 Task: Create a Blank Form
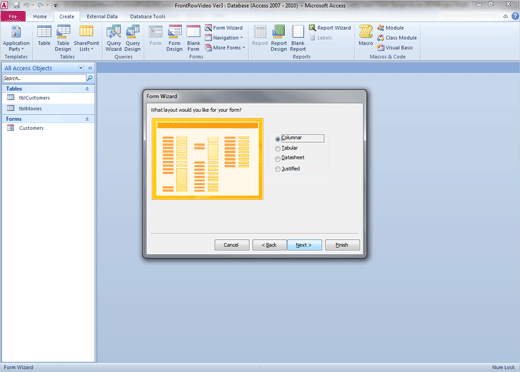193,38
